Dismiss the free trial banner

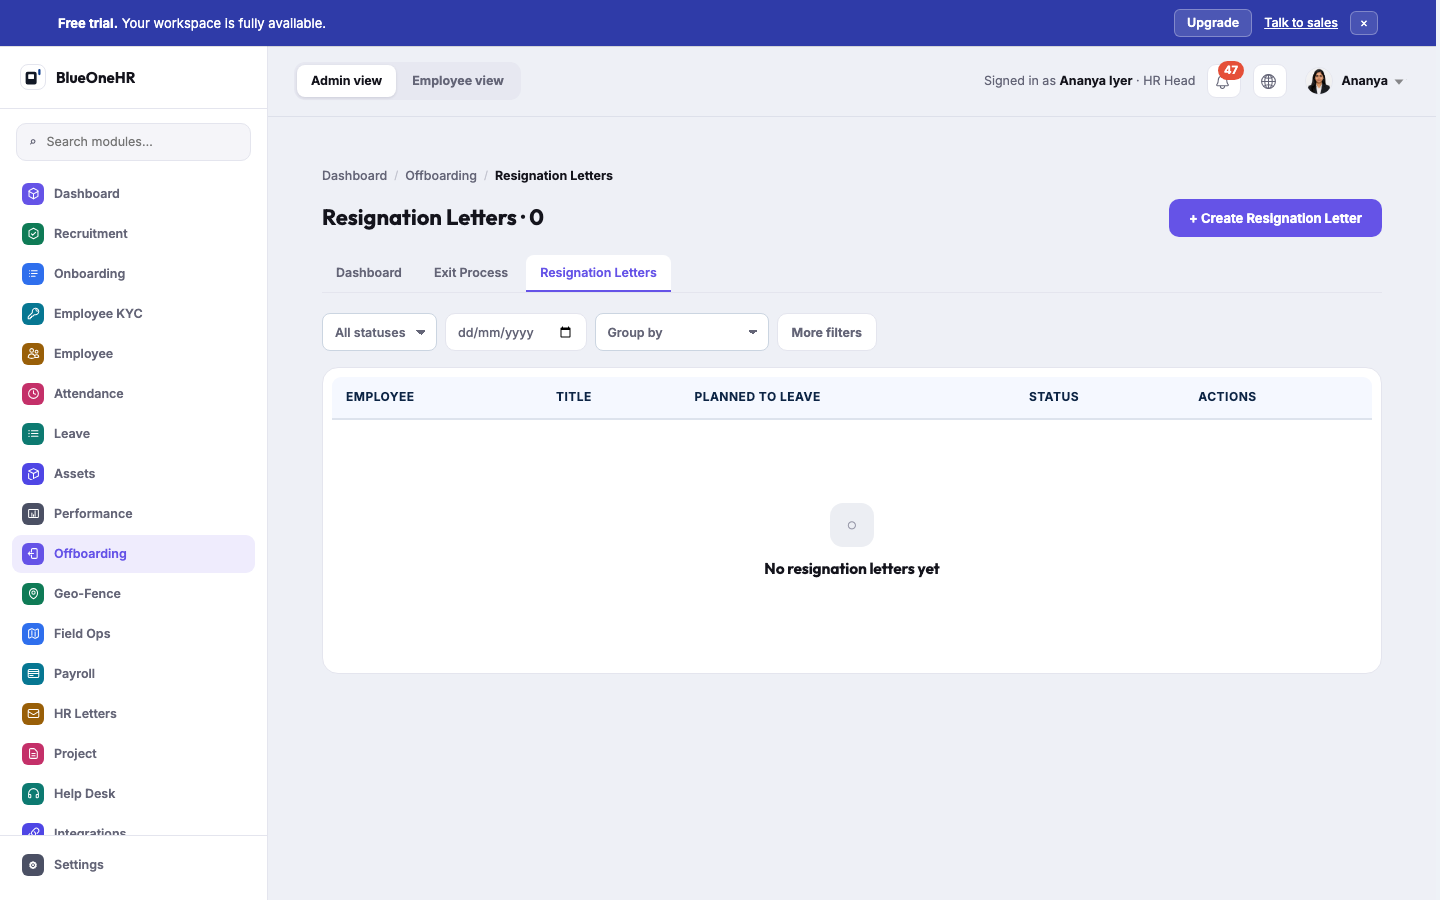coord(1364,23)
